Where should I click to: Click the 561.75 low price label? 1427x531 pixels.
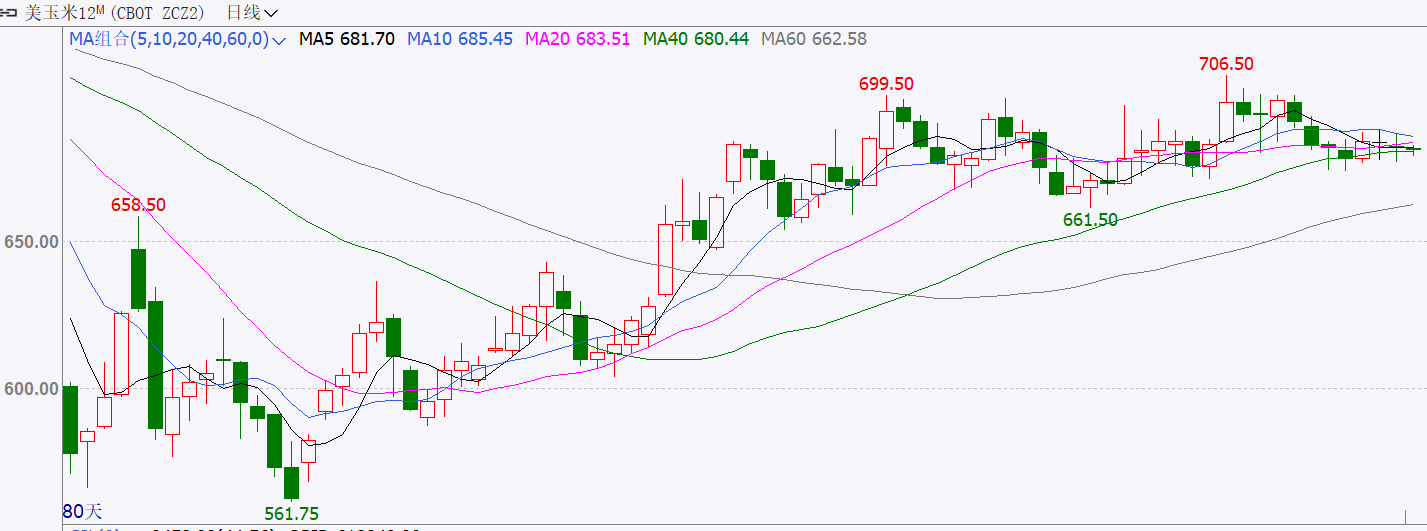coord(291,513)
